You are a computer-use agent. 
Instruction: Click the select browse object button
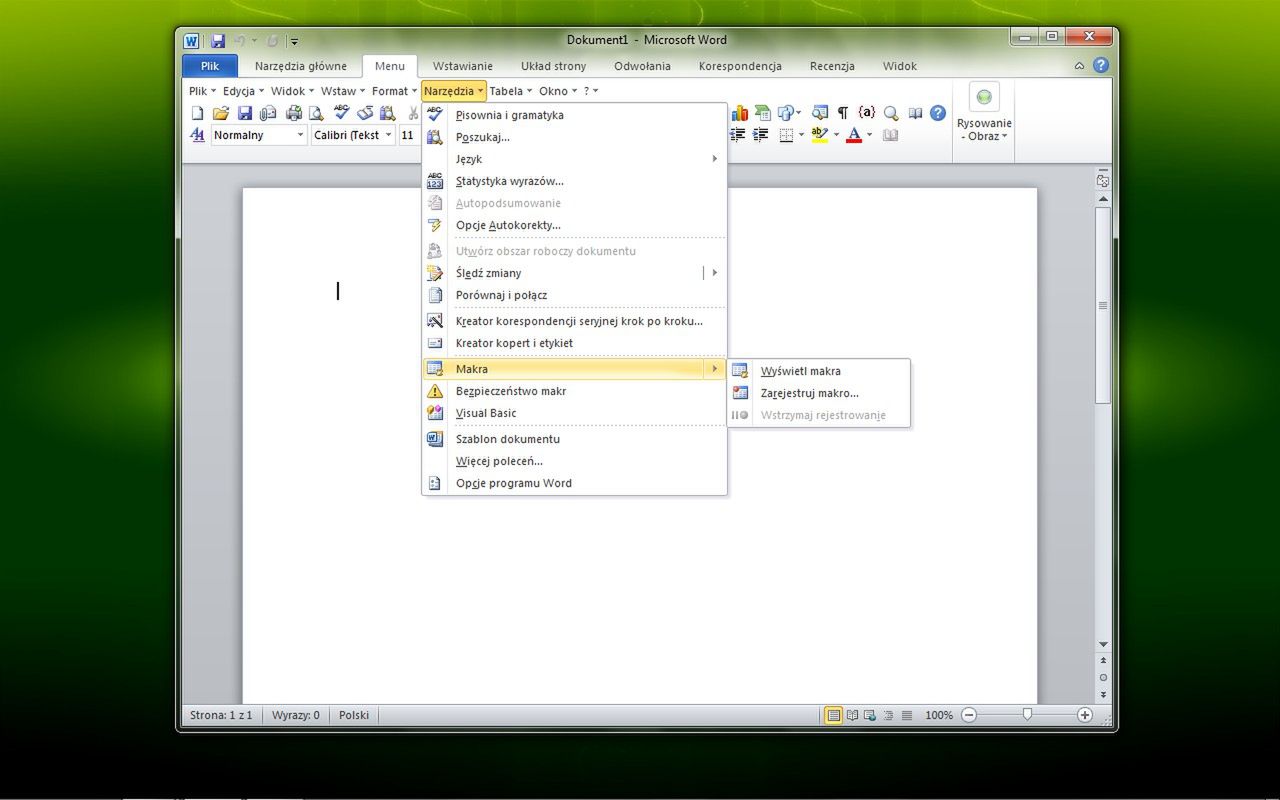1103,677
